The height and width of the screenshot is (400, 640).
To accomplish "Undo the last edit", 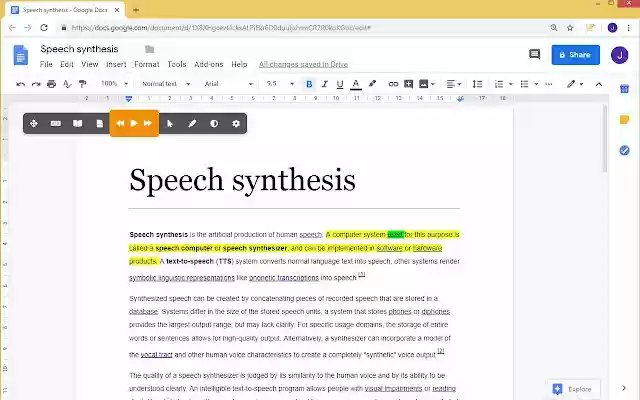I will pos(20,84).
